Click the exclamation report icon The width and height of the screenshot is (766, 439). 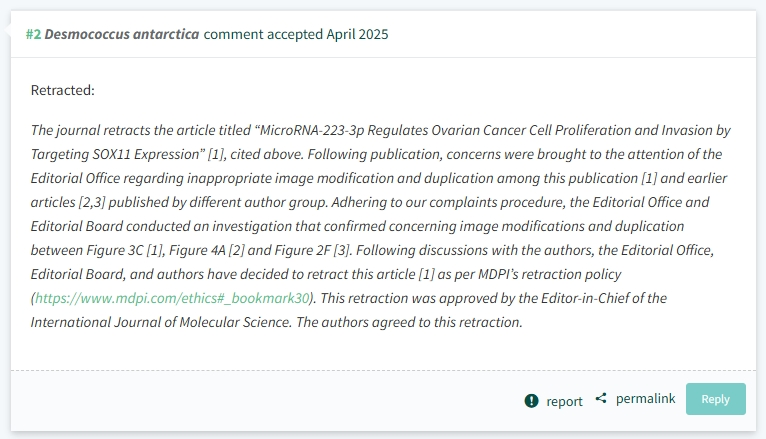coord(531,401)
